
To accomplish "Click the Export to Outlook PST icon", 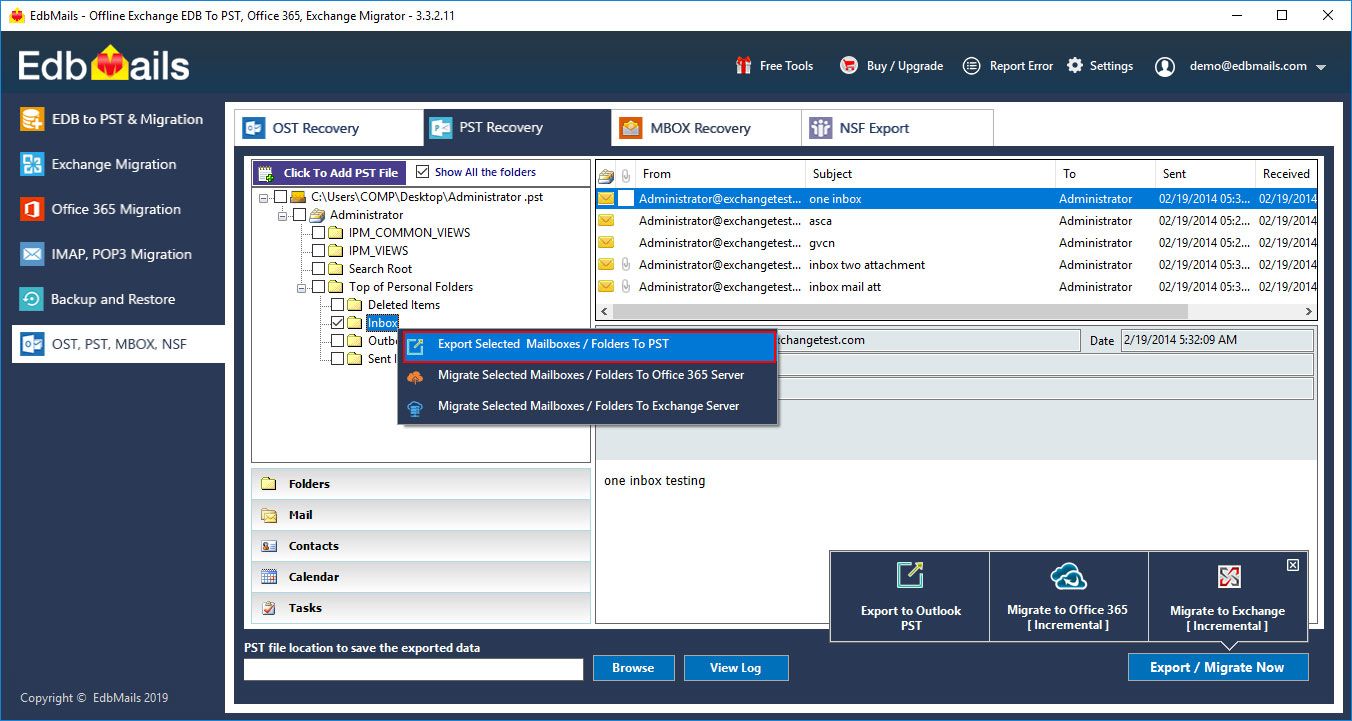I will [910, 576].
